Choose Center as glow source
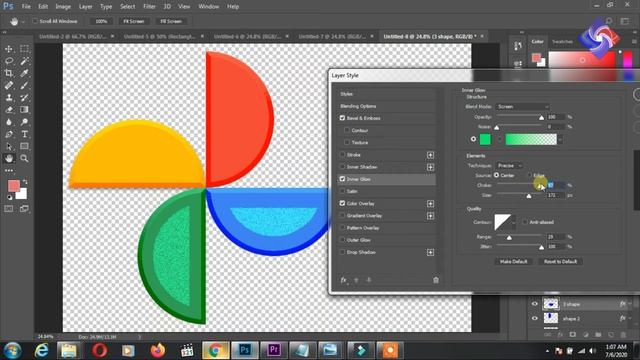The image size is (640, 360). [496, 175]
